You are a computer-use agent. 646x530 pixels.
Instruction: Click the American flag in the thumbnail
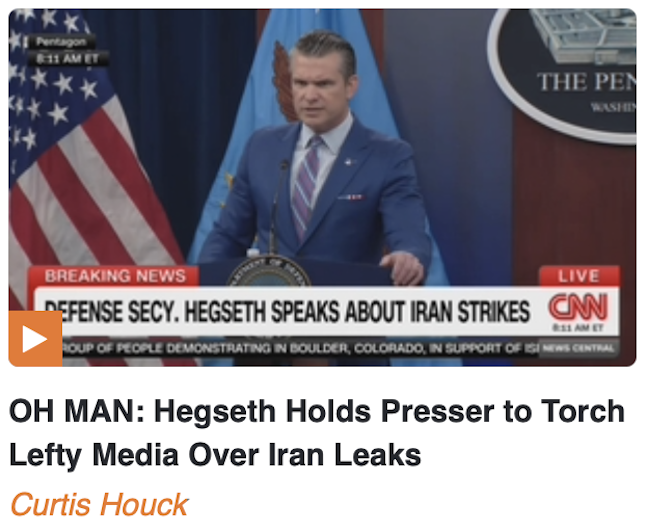click(82, 157)
